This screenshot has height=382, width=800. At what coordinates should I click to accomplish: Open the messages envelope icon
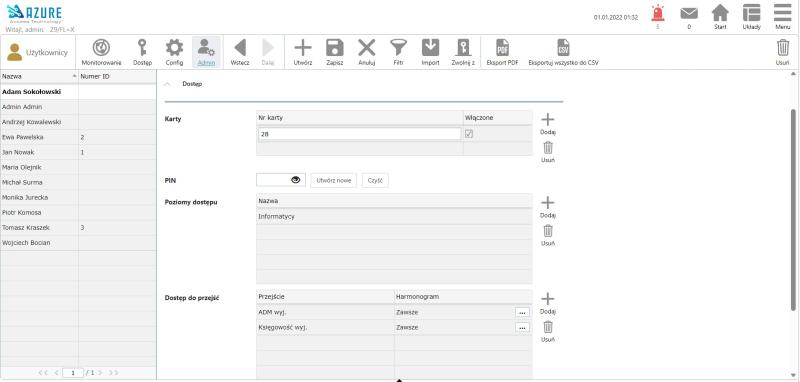pos(689,13)
